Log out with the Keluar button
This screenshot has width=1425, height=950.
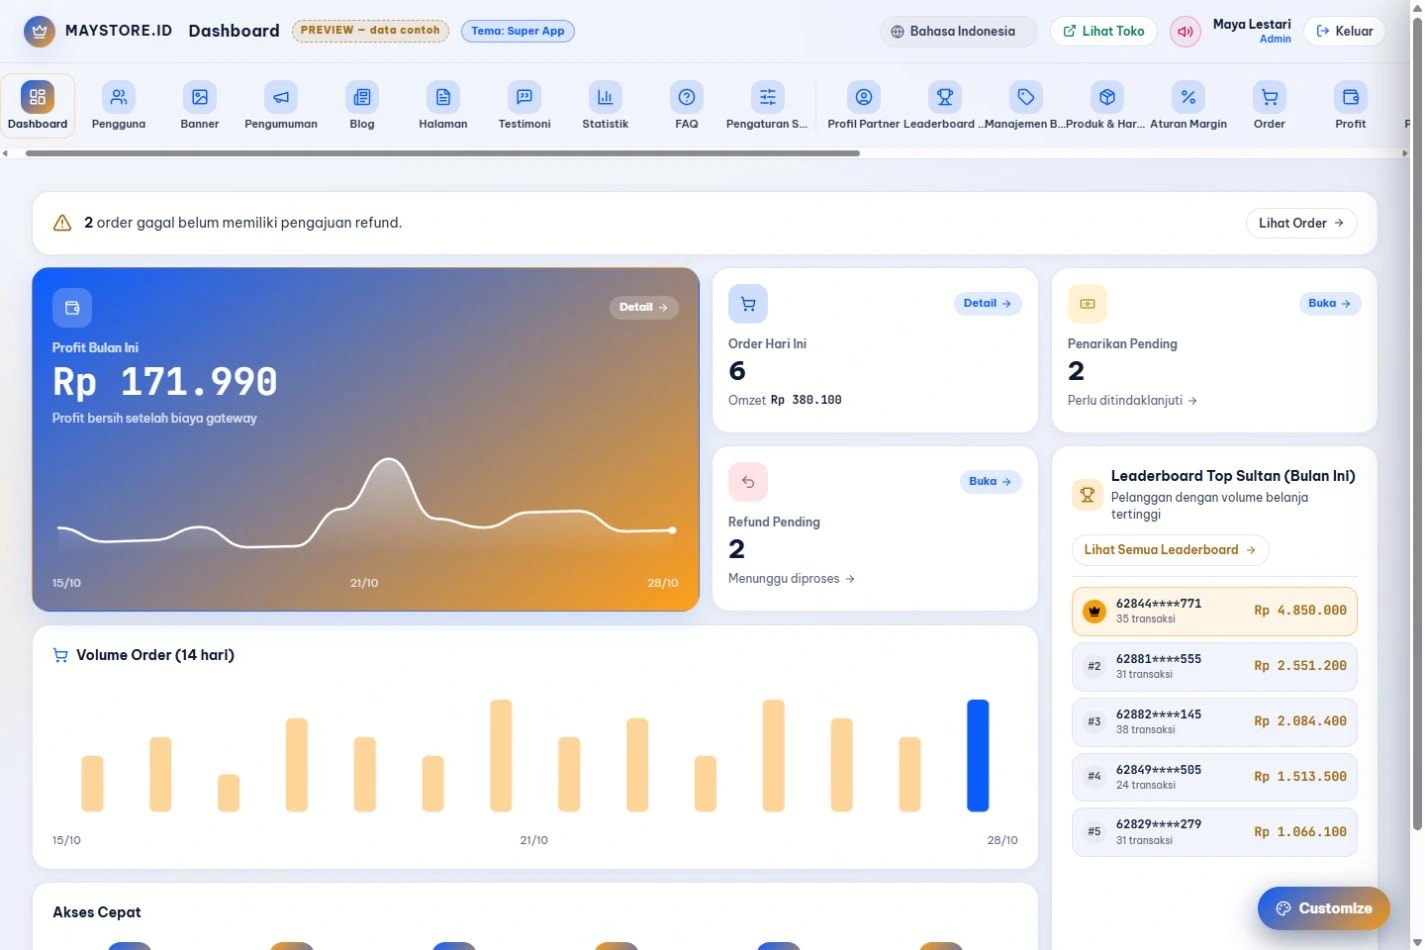pos(1345,31)
